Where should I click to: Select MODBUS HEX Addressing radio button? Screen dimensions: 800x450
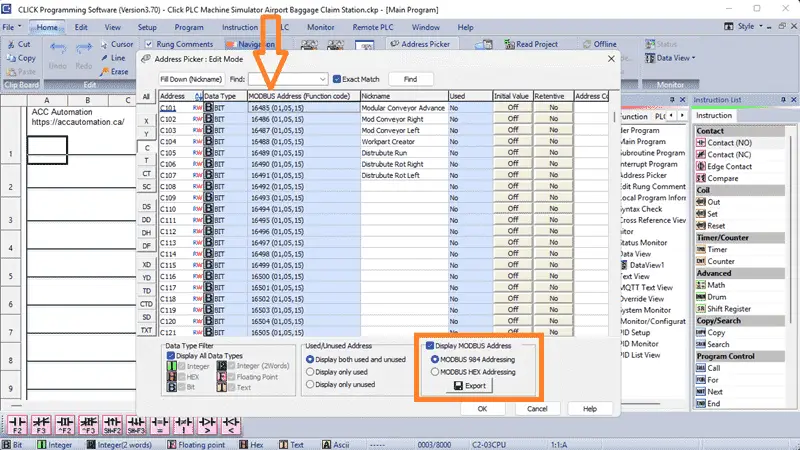coord(435,372)
